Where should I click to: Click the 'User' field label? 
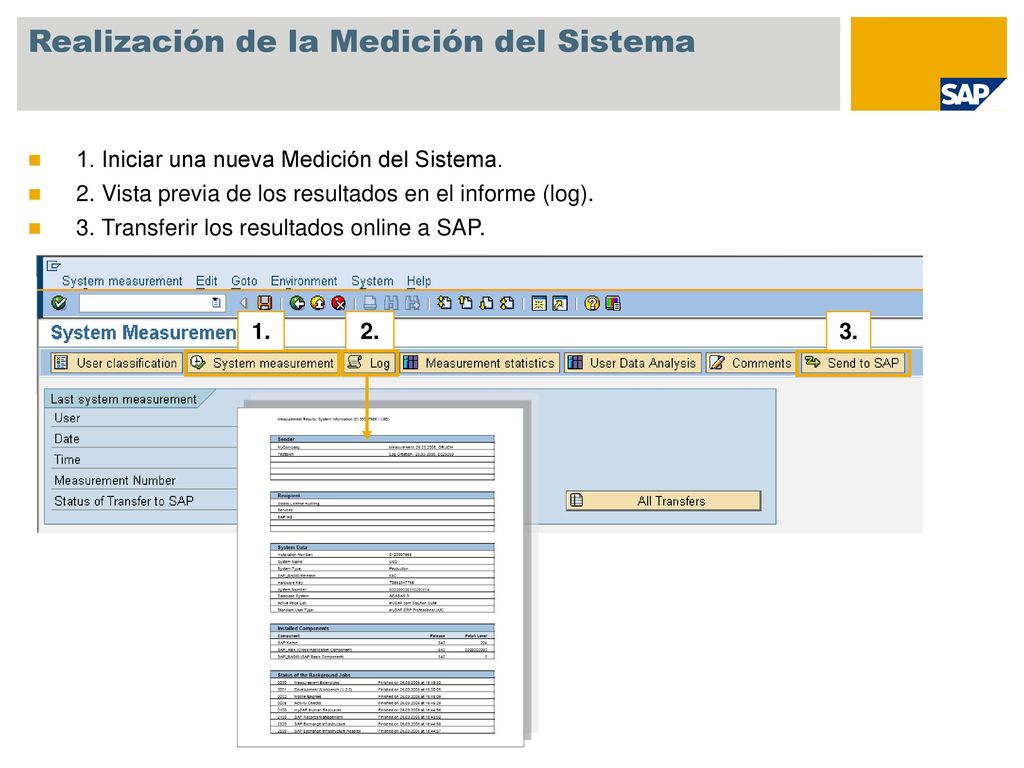coord(67,418)
